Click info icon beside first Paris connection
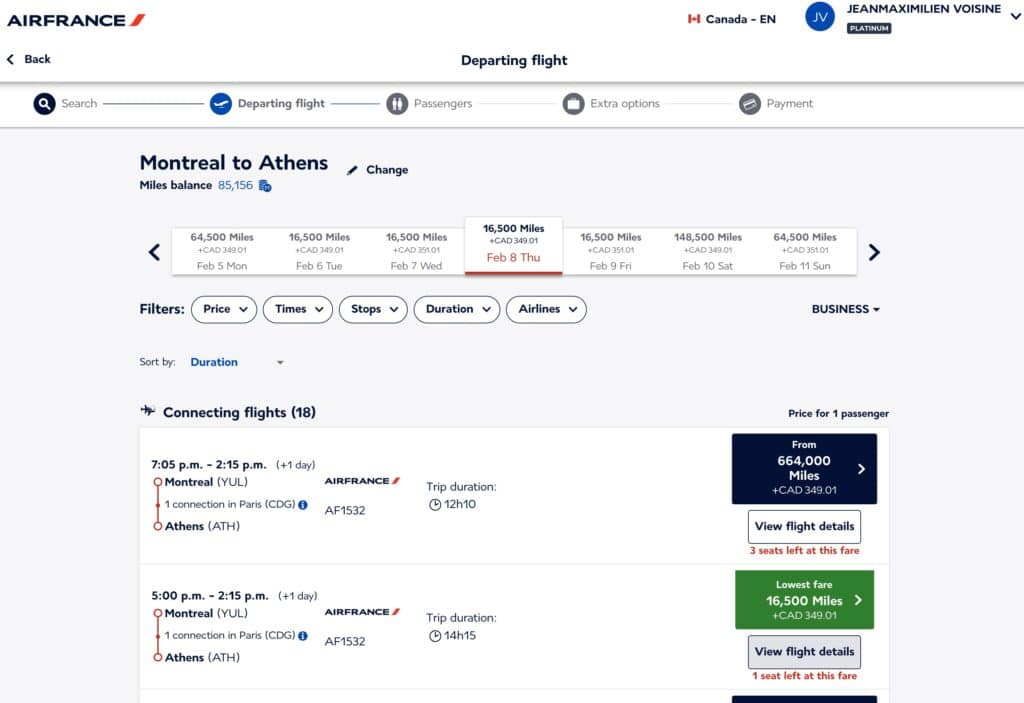This screenshot has width=1024, height=703. click(303, 505)
